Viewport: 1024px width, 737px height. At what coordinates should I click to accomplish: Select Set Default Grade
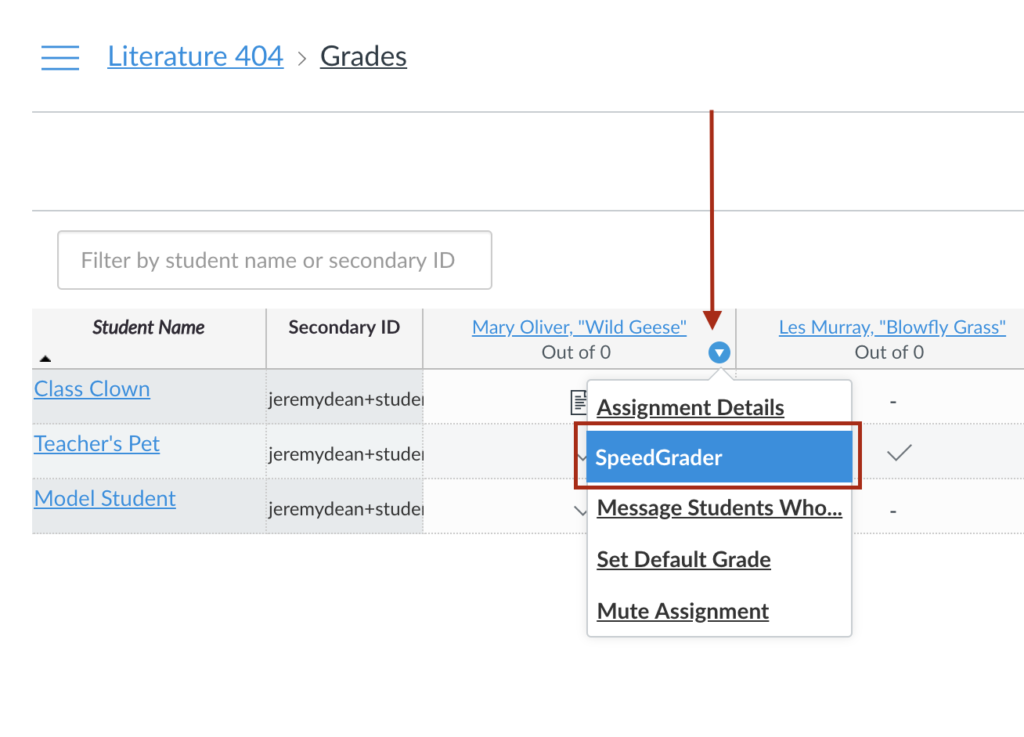pos(683,559)
